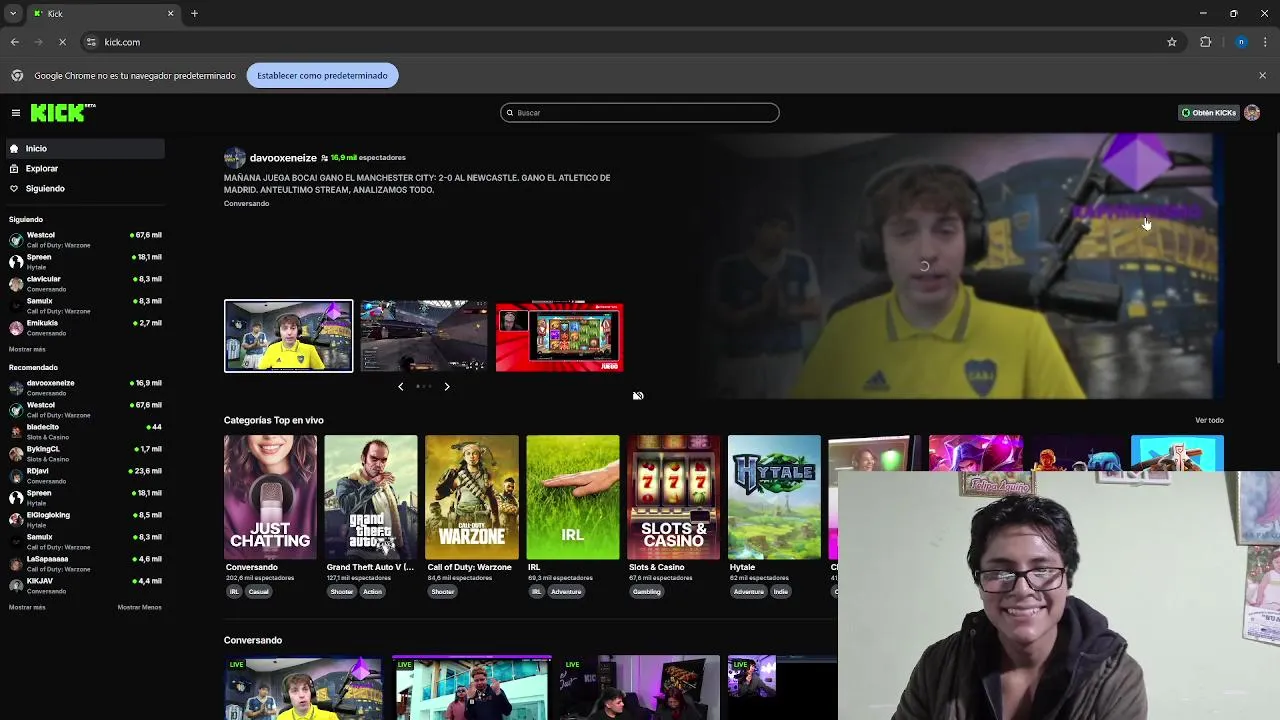Open LaSapaaaaa channel in Recomendado

[85, 564]
